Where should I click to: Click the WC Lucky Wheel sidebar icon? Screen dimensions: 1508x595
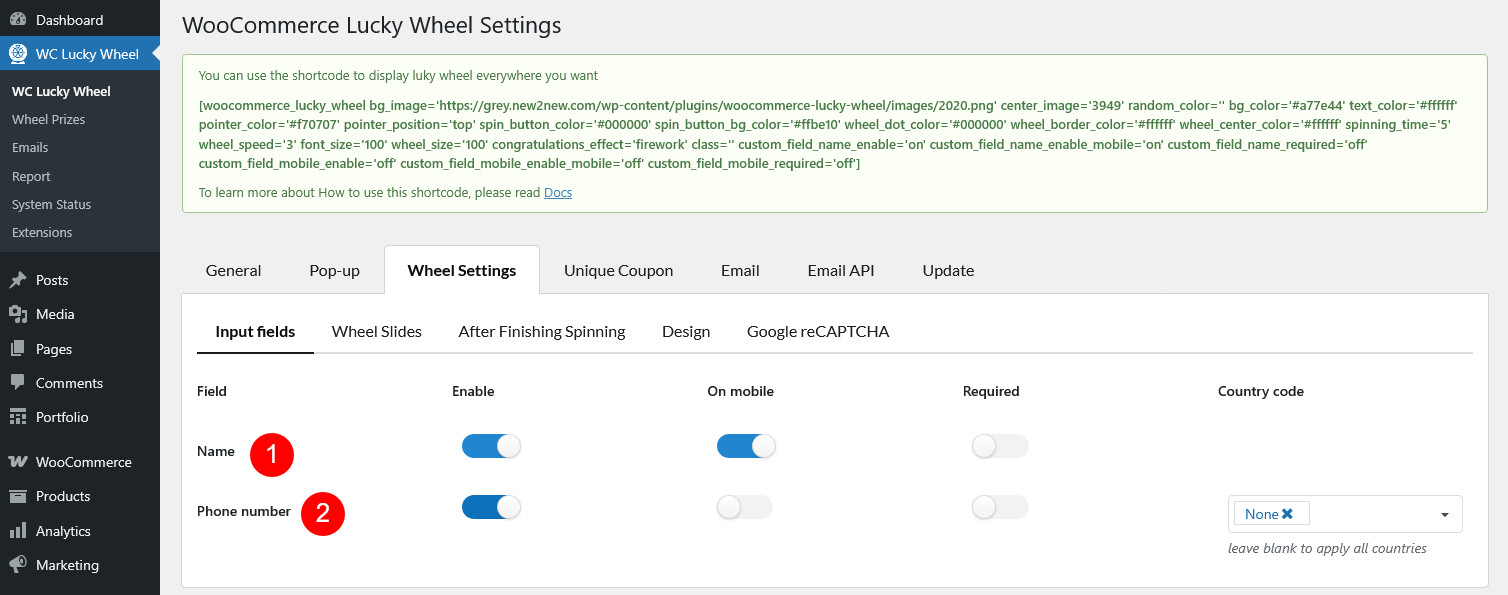pyautogui.click(x=18, y=54)
